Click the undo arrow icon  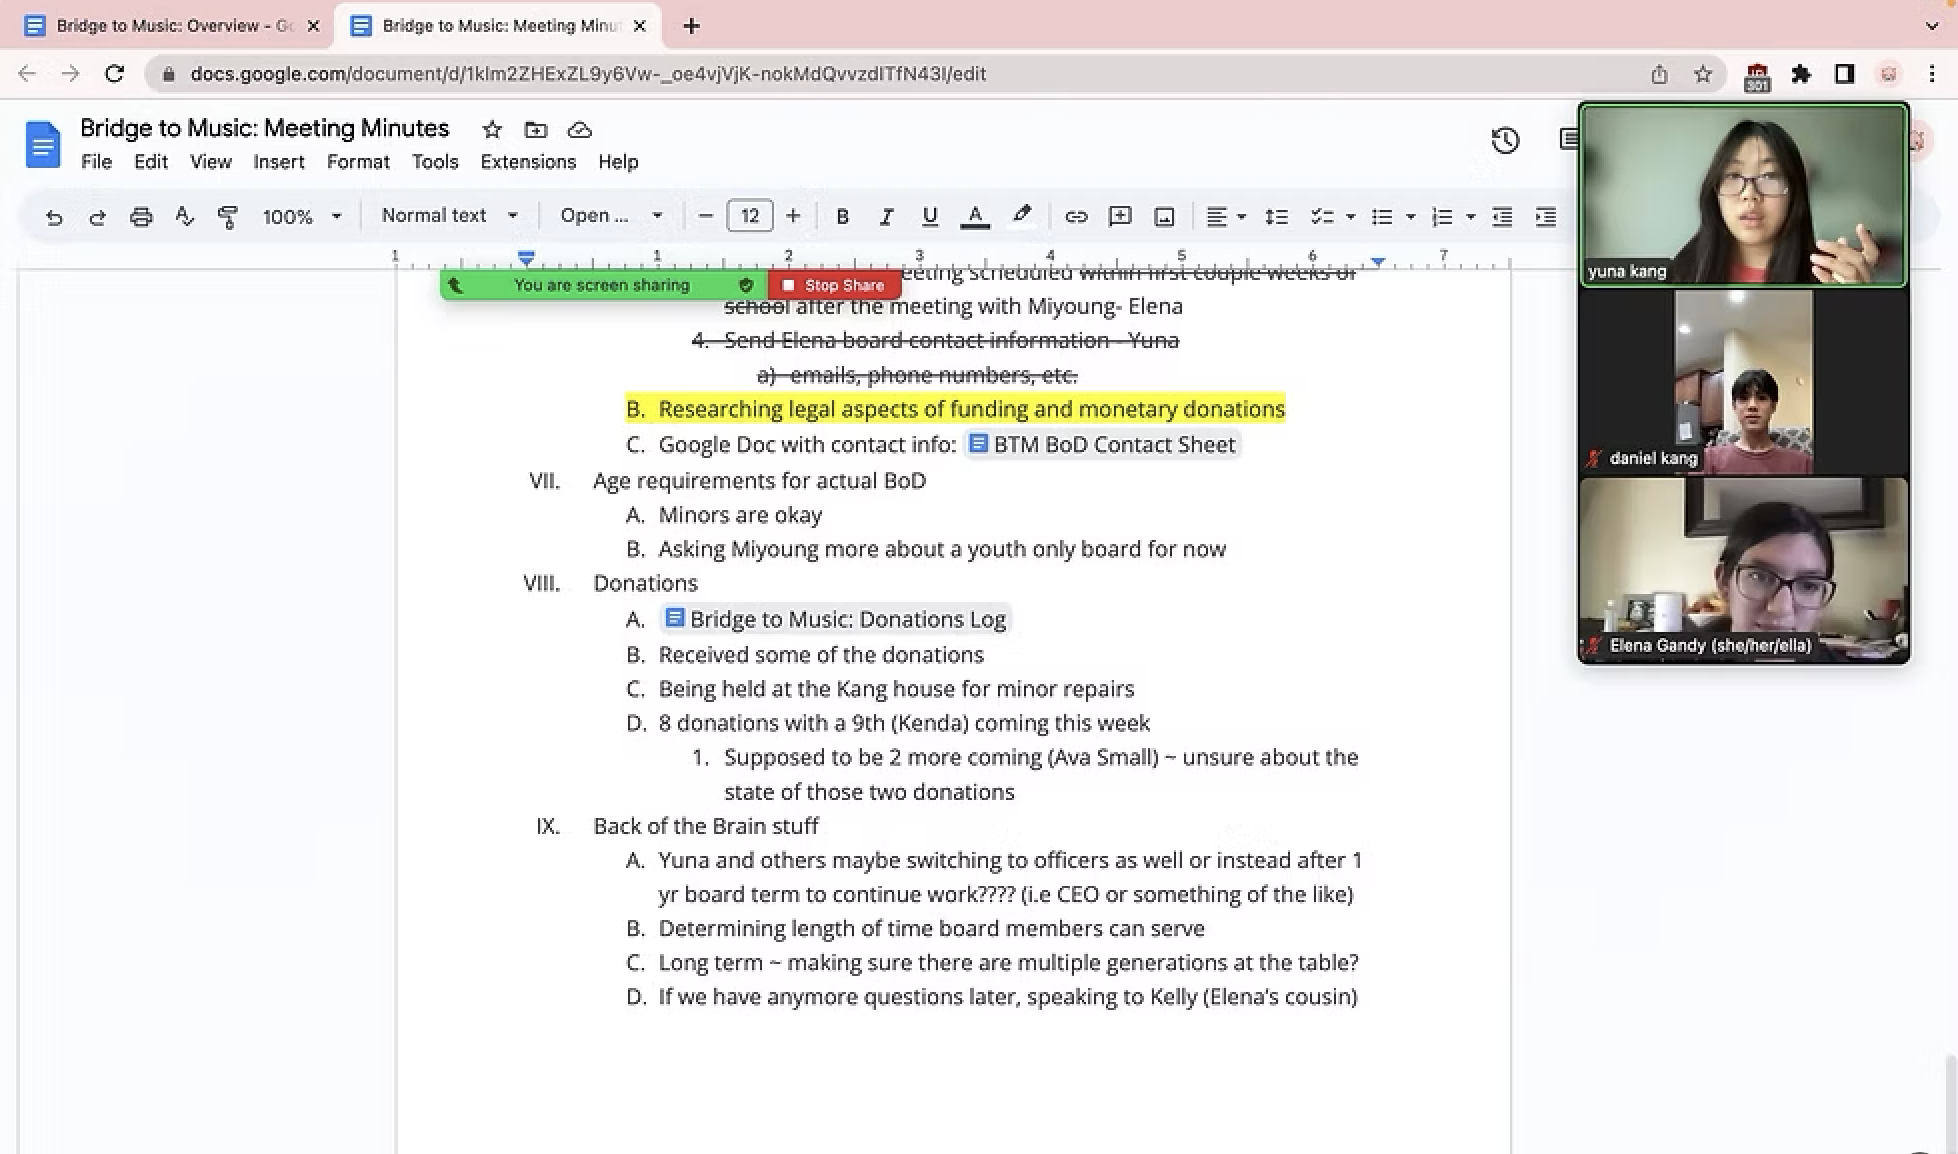(54, 216)
